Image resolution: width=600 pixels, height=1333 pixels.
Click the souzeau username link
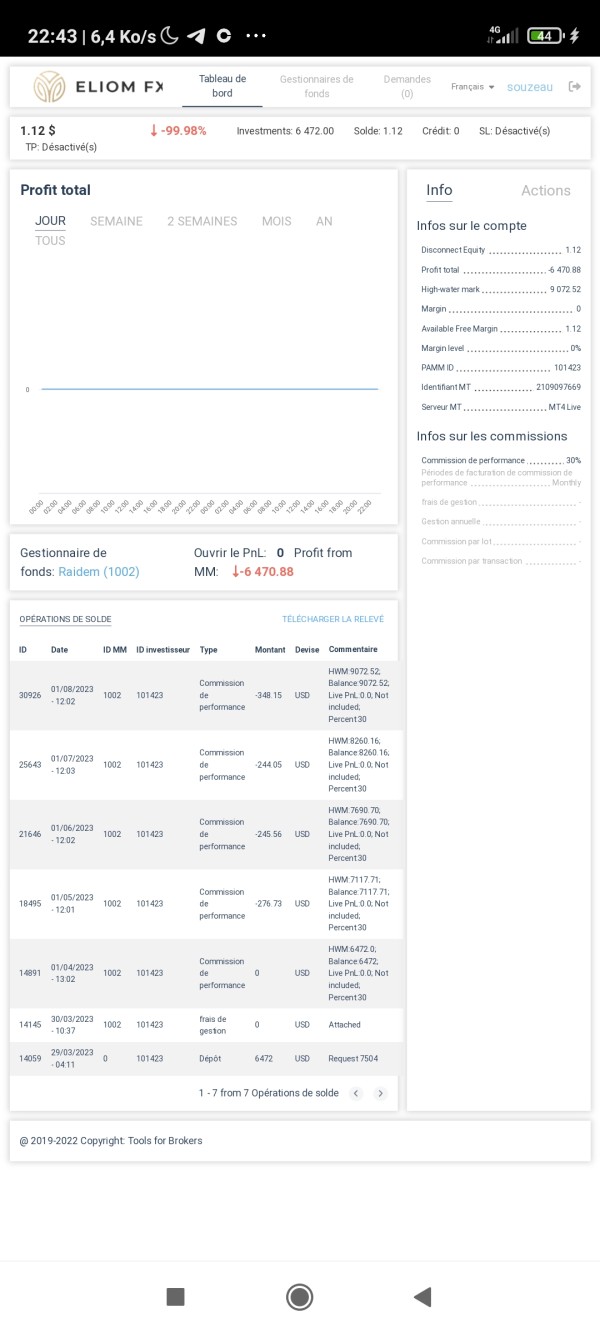click(x=530, y=87)
